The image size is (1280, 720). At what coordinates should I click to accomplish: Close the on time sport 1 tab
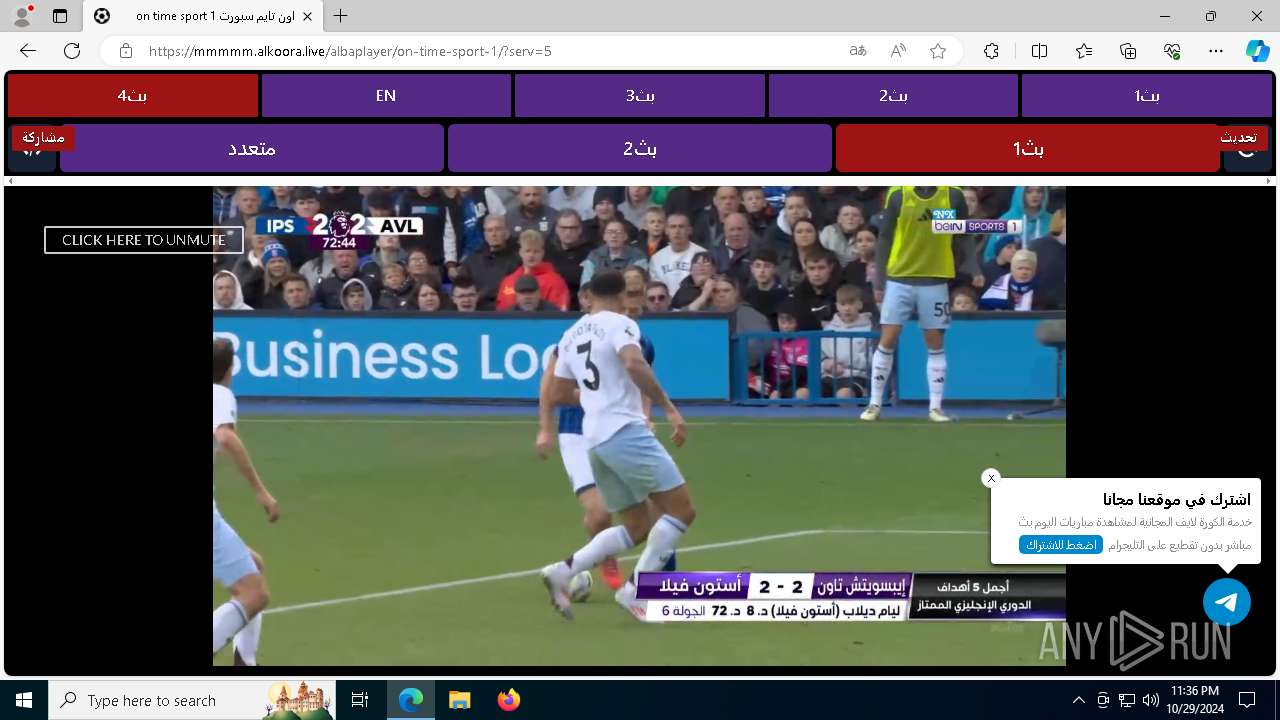pos(305,16)
